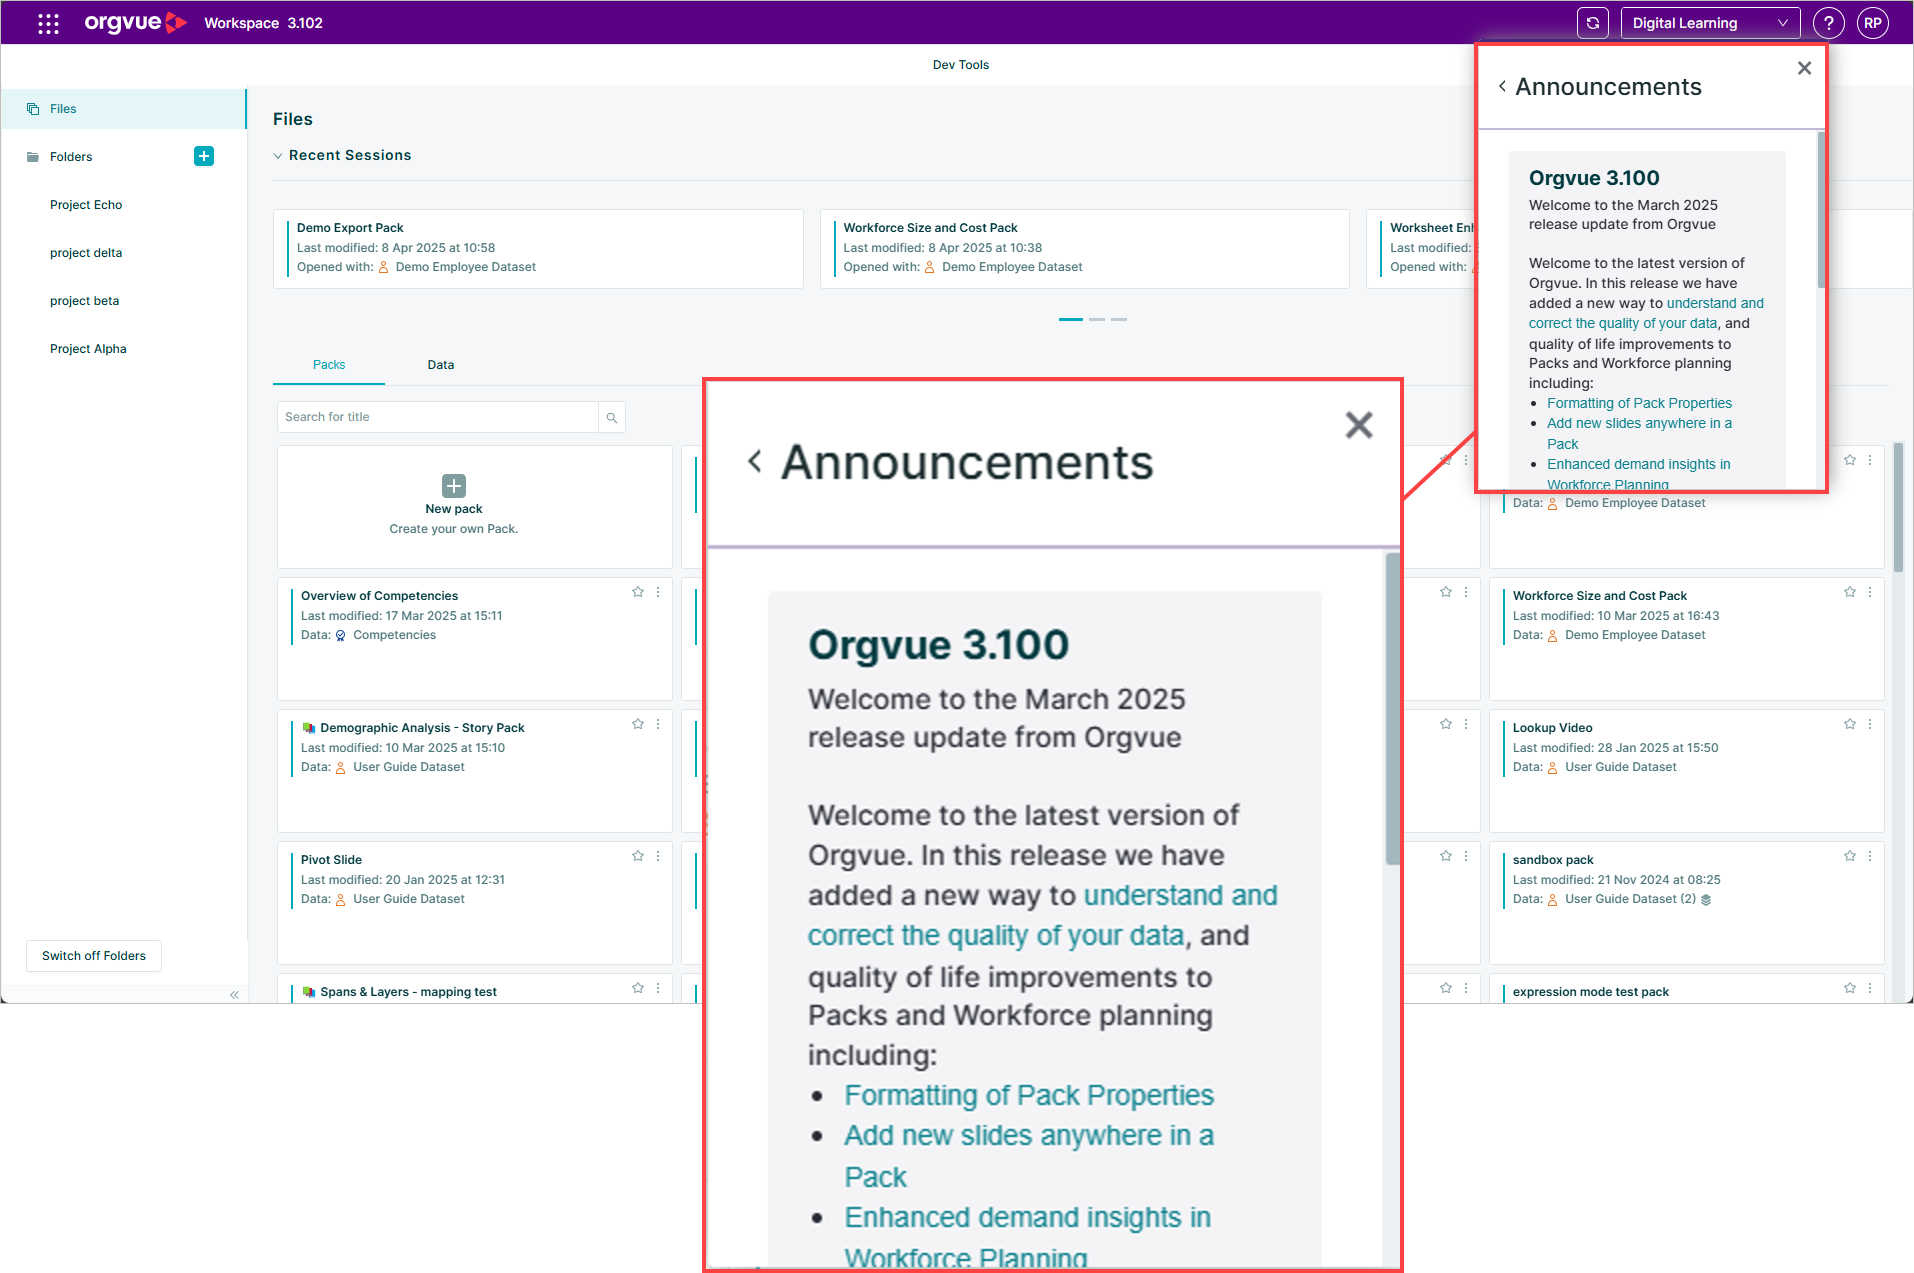The height and width of the screenshot is (1273, 1914).
Task: Select the Packs tab
Action: [329, 365]
